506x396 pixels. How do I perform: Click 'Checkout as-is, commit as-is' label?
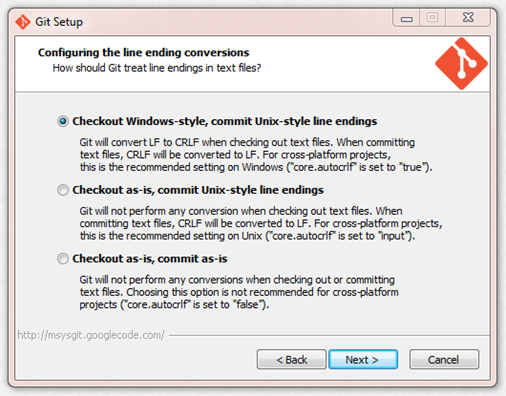[x=150, y=259]
